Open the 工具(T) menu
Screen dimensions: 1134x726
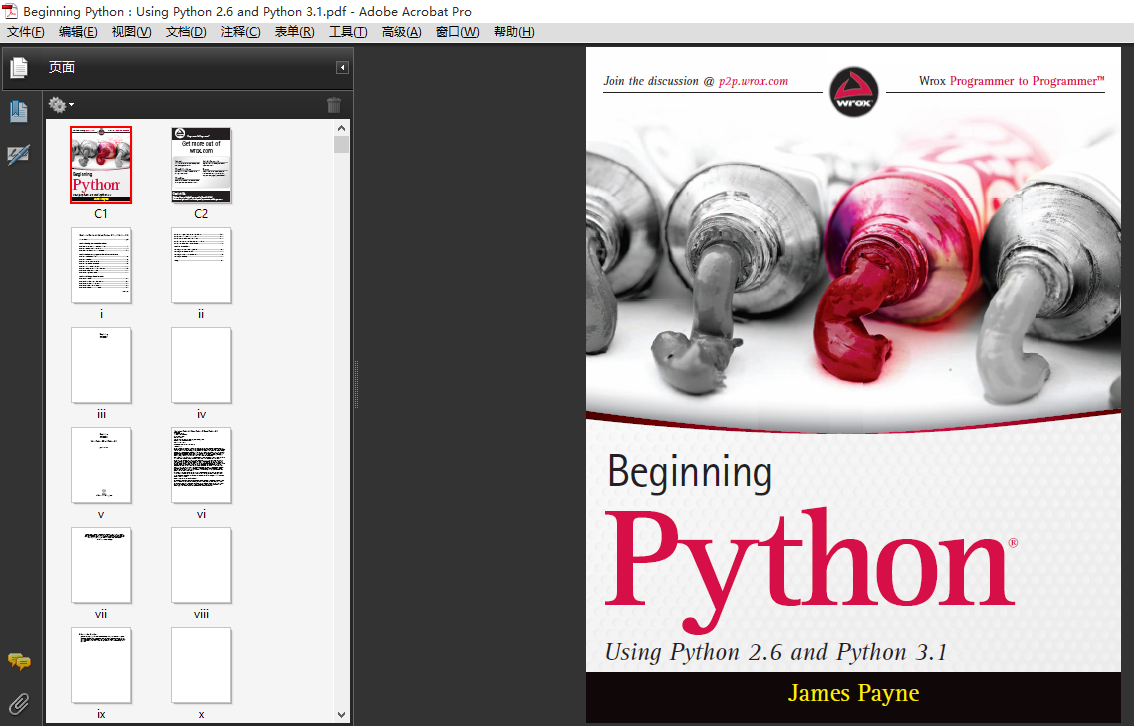[348, 32]
